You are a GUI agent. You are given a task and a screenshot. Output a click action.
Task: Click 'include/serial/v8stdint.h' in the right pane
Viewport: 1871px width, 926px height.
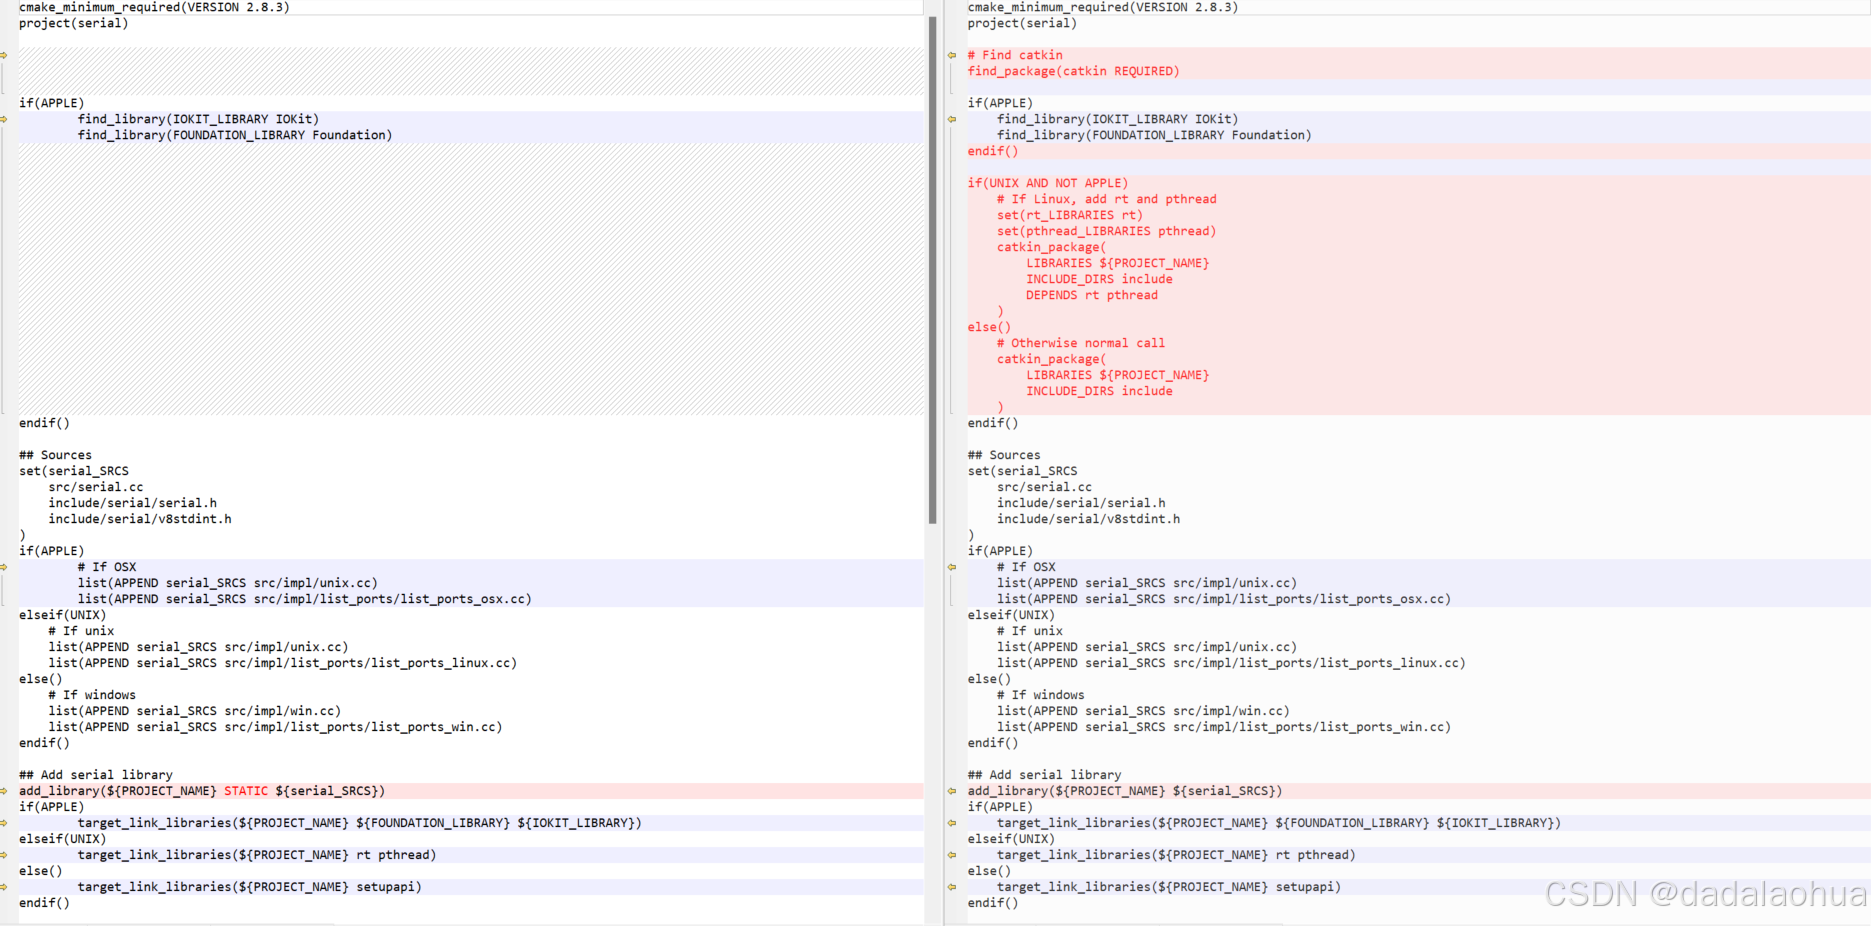coord(1088,519)
